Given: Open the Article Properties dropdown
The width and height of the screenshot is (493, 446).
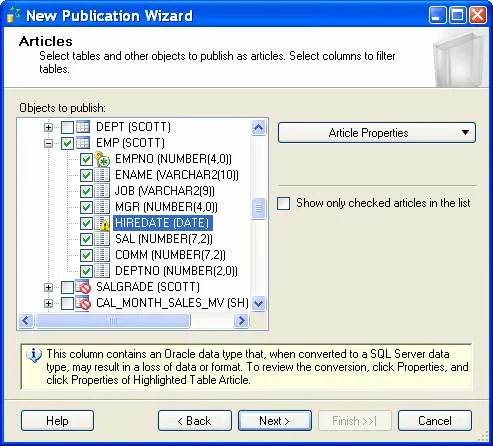Looking at the screenshot, I should click(377, 133).
